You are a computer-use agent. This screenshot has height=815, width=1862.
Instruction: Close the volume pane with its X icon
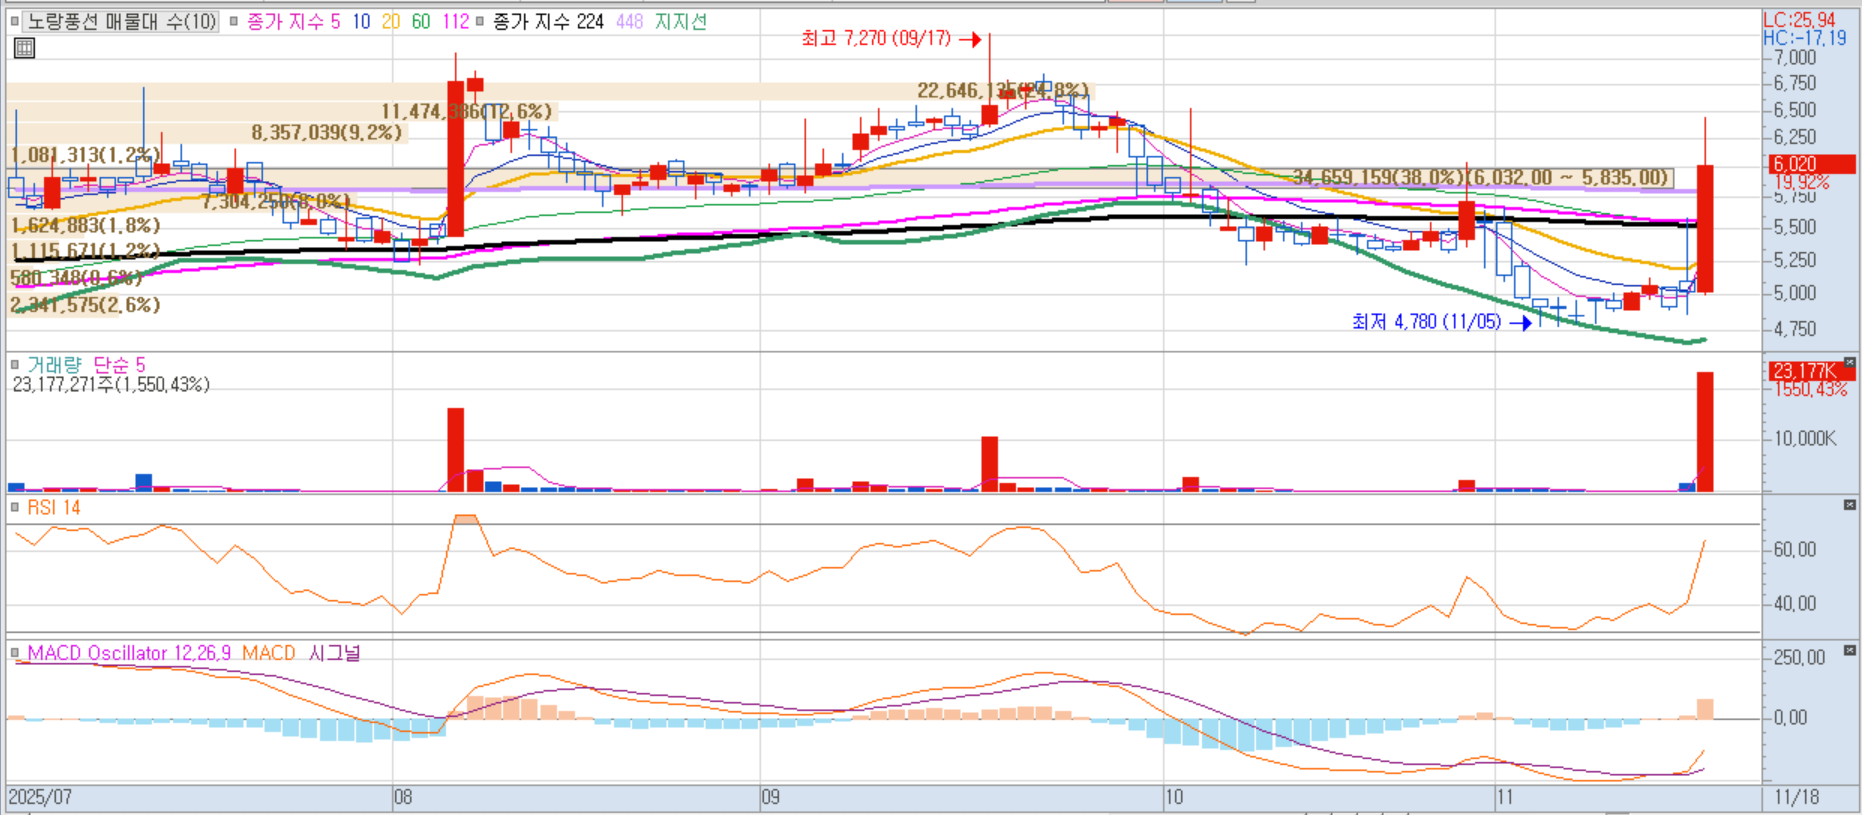[x=1850, y=363]
